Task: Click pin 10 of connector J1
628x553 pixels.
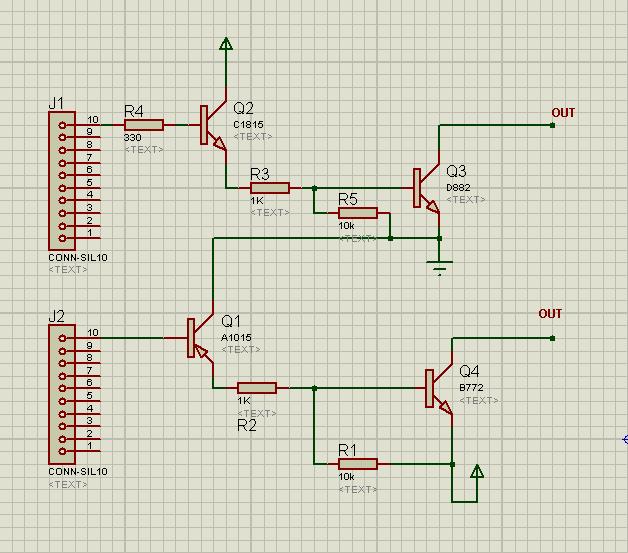Action: (62, 125)
